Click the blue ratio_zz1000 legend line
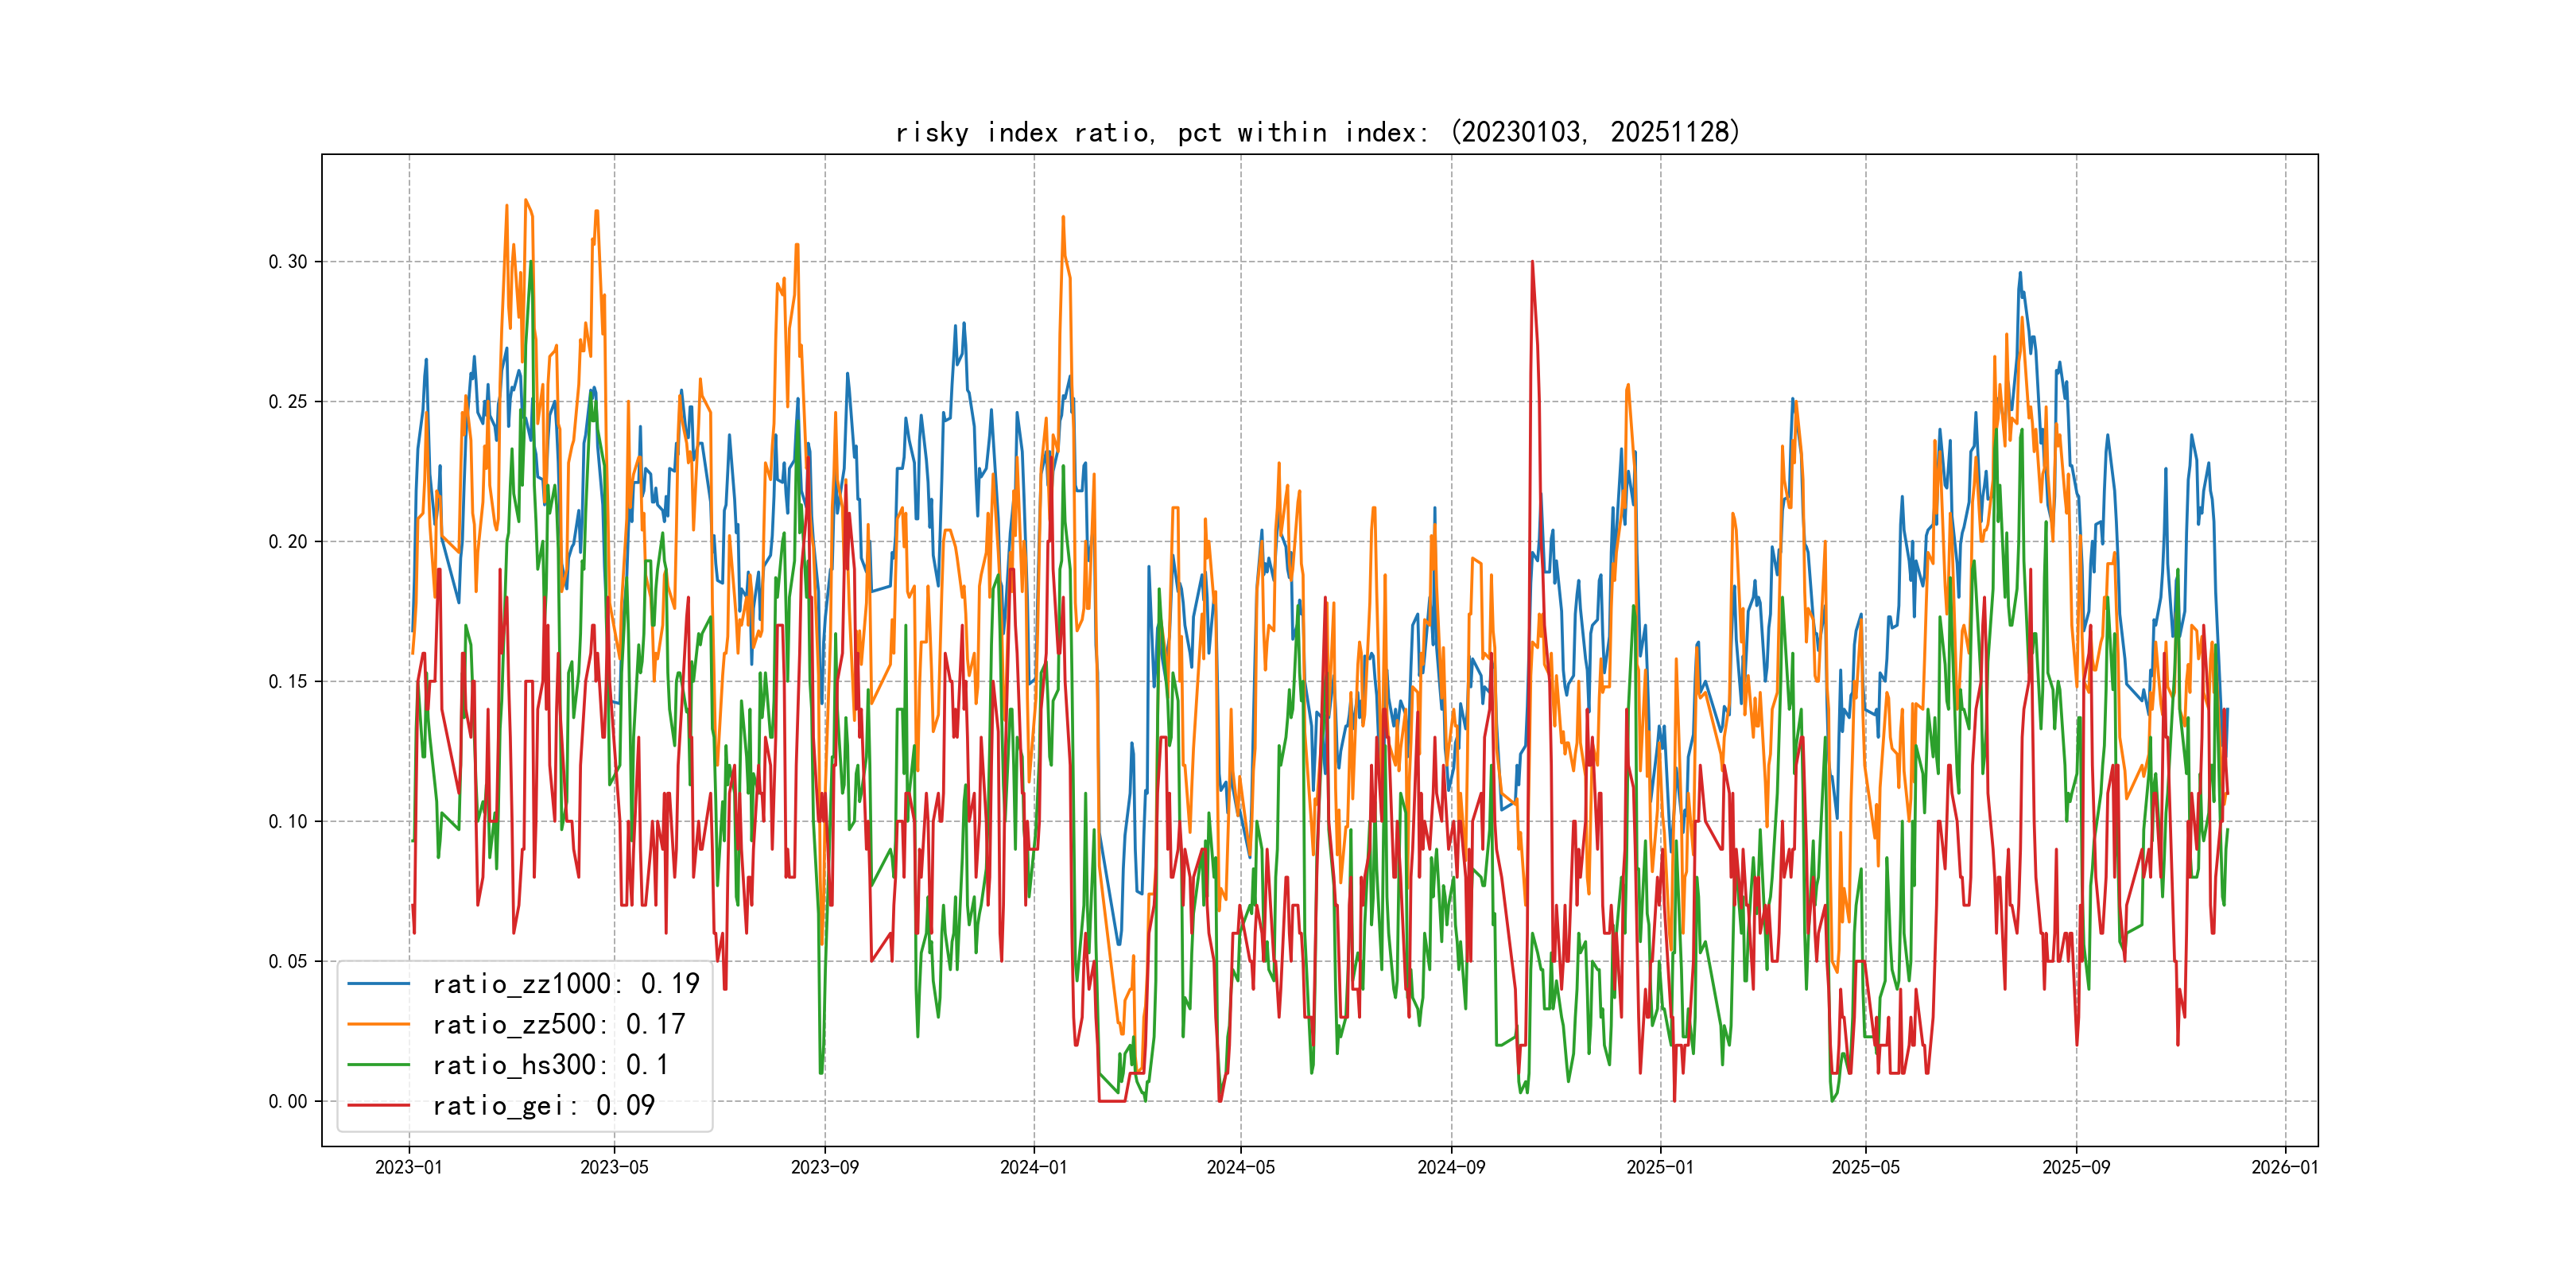2576x1288 pixels. (378, 984)
